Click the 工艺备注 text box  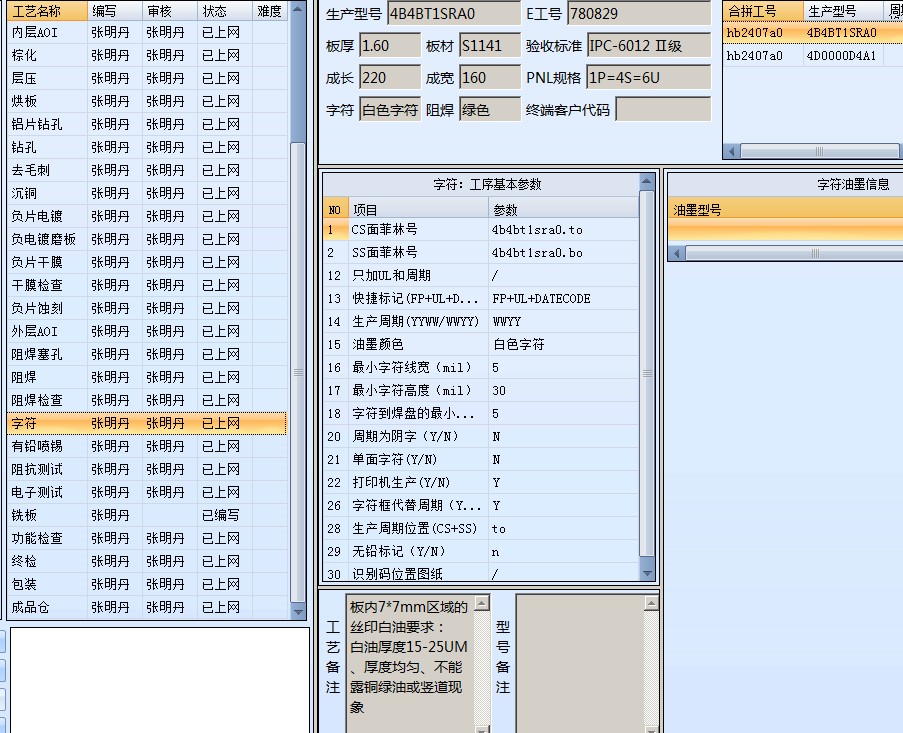[x=411, y=663]
